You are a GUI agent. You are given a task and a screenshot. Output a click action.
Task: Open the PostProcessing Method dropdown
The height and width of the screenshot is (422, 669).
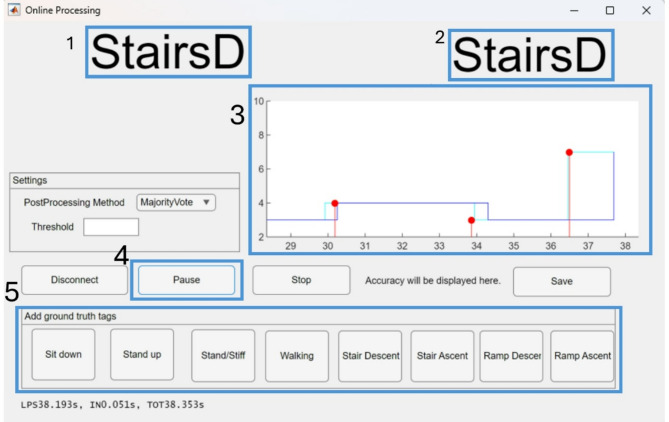tap(176, 202)
